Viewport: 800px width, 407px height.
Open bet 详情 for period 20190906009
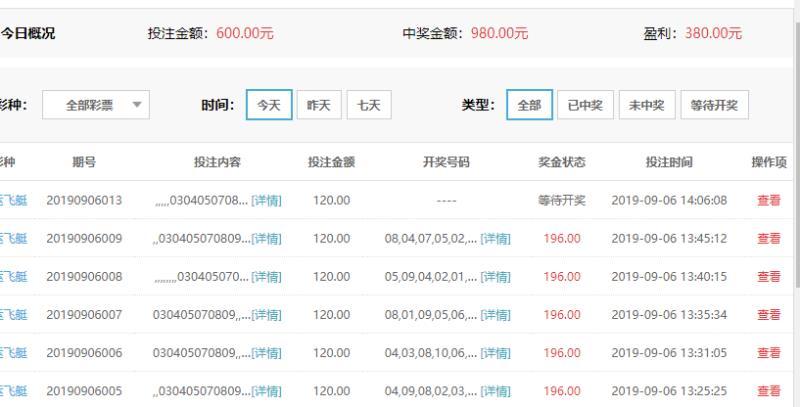tap(266, 239)
